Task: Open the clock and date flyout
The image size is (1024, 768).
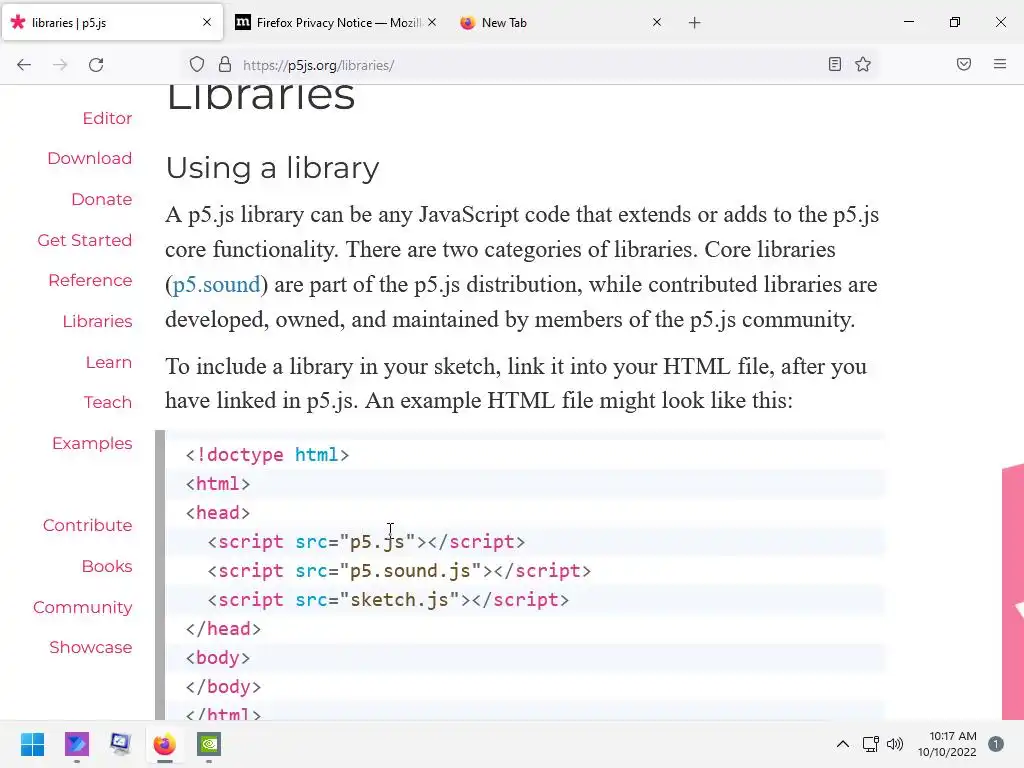Action: [x=947, y=744]
